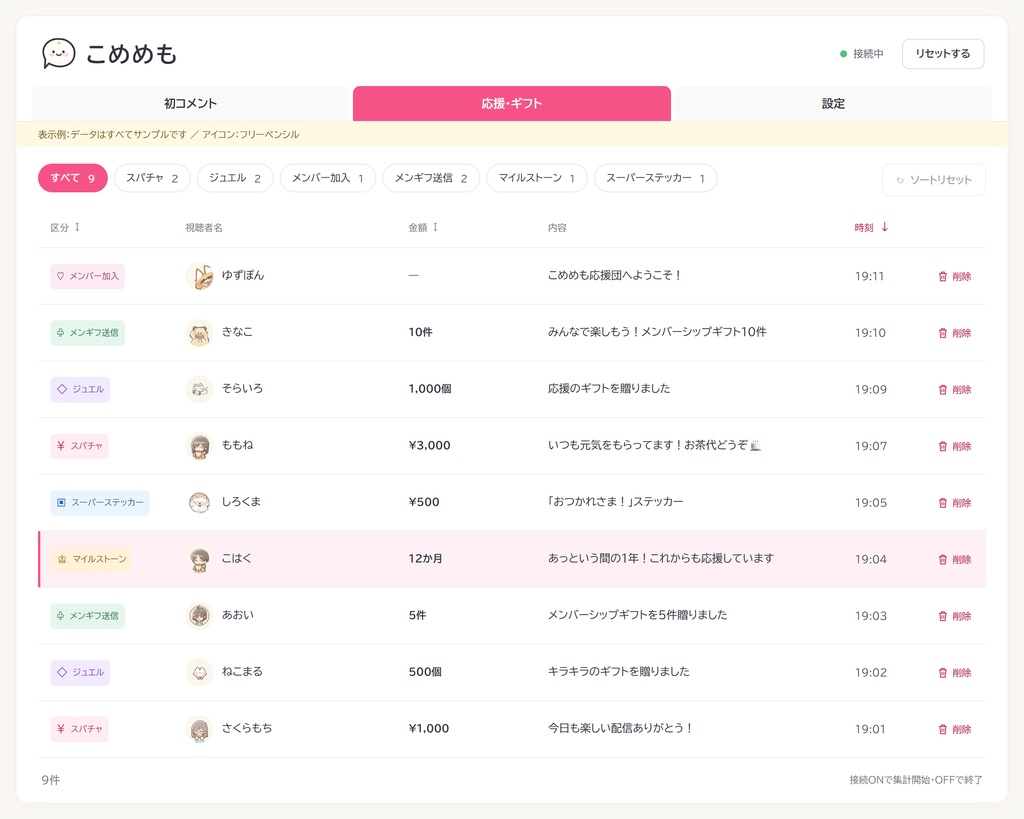Click the text こめめも応援団へようこそ!
1024x819 pixels.
[x=614, y=276]
